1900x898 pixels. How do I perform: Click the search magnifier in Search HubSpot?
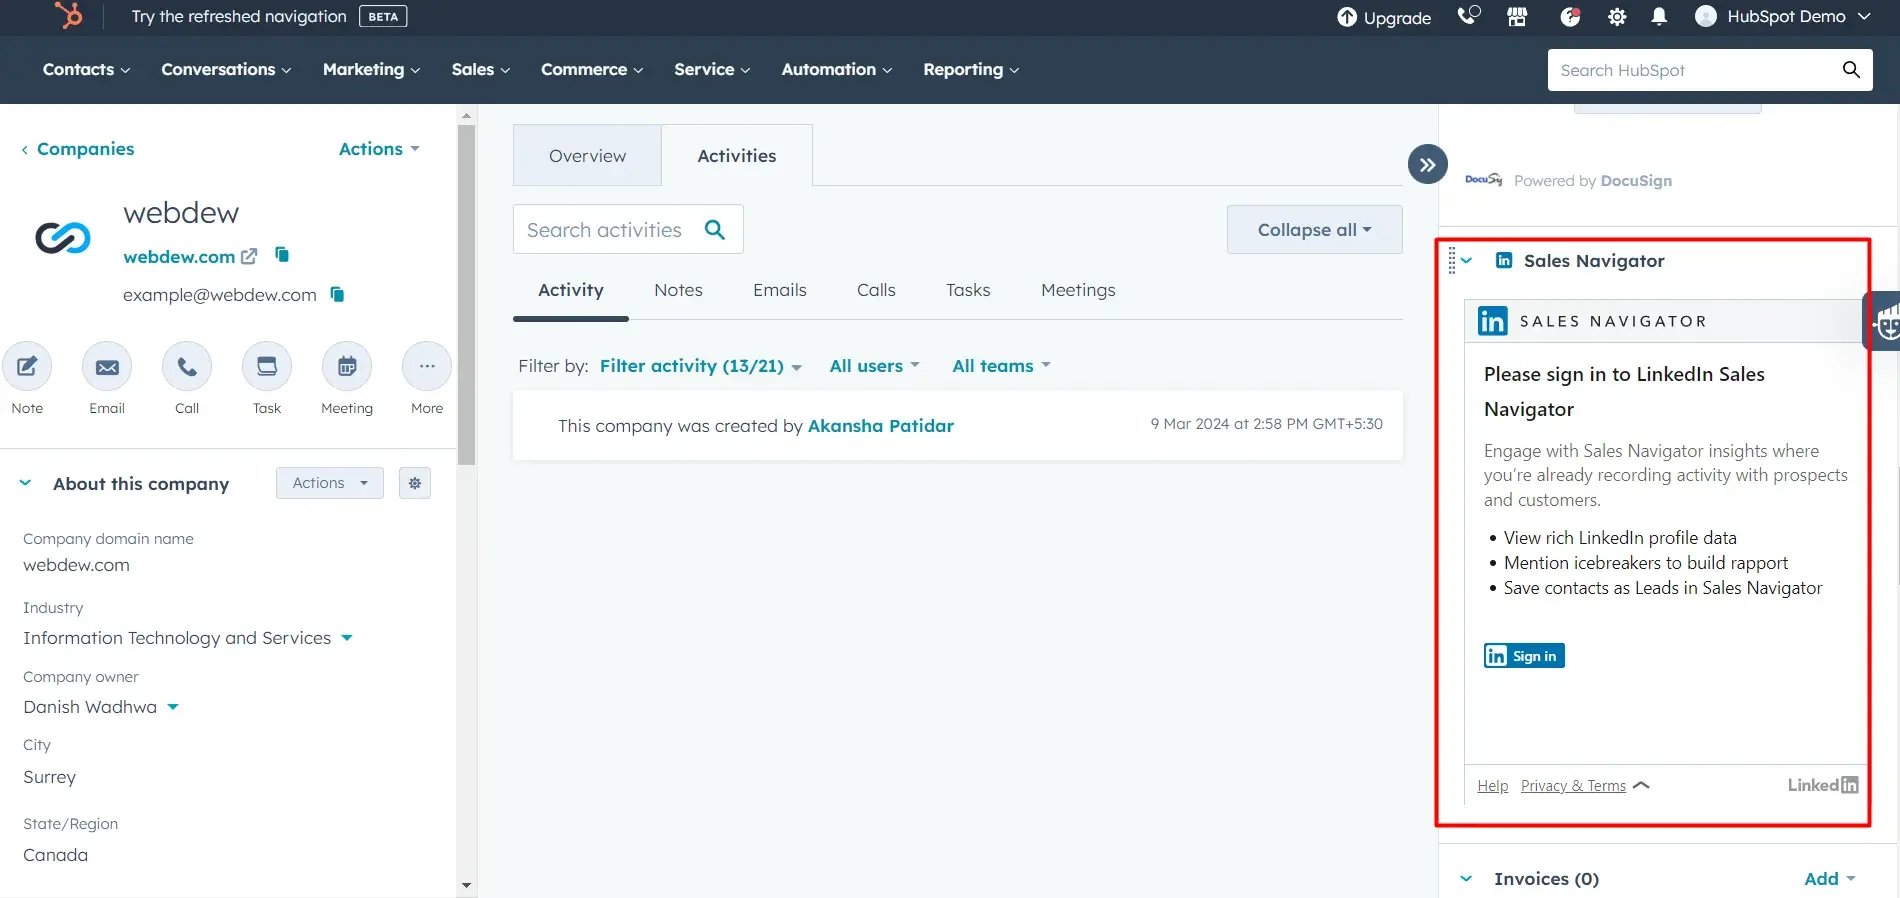tap(1851, 69)
